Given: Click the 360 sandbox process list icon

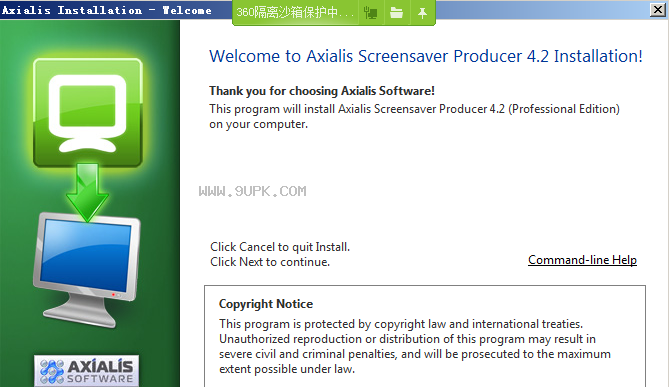Looking at the screenshot, I should [x=370, y=13].
